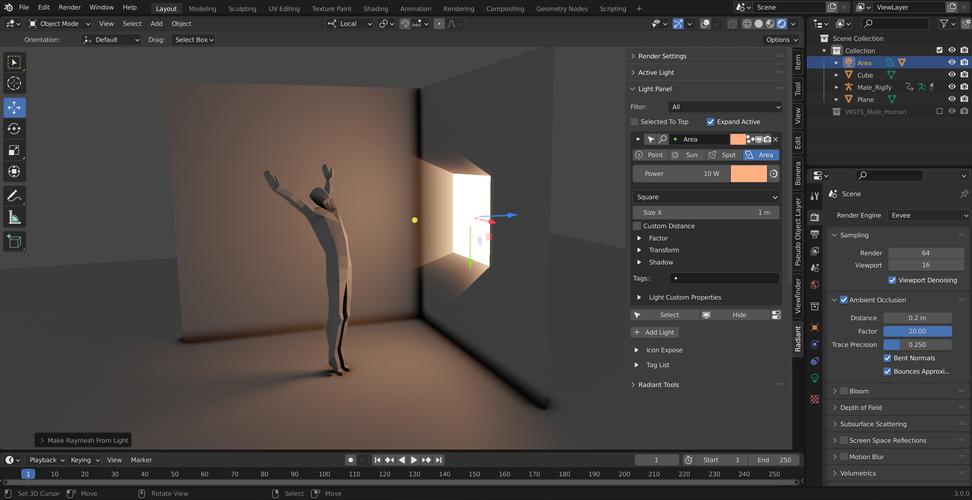Viewport: 972px width, 500px height.
Task: Activate the Scale tool
Action: (14, 151)
